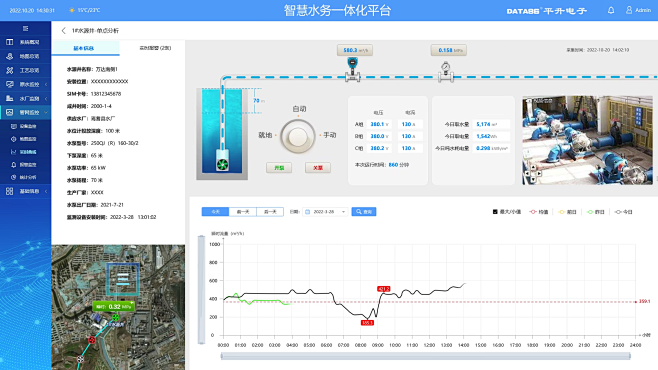The image size is (658, 370).
Task: Set mode knob to 自动 (auto)
Action: pos(299,109)
